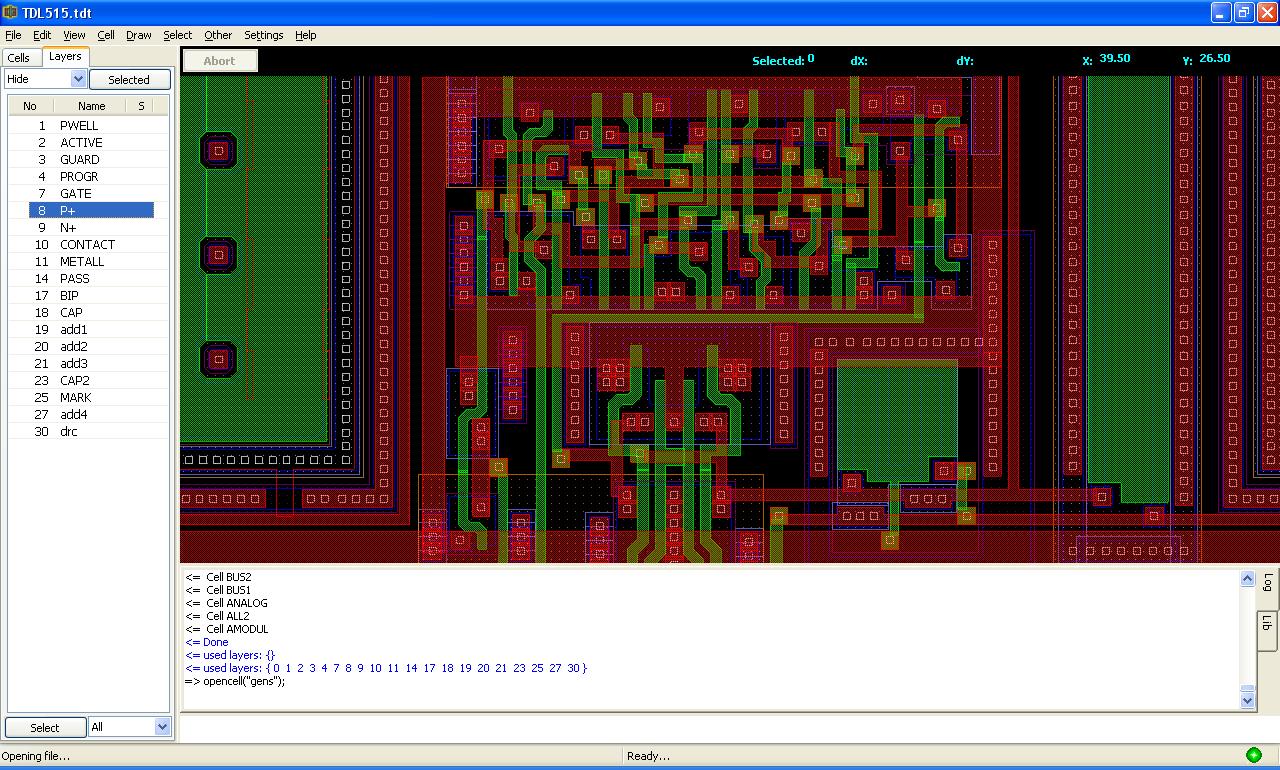Viewport: 1280px width, 770px height.
Task: Open the Select menu
Action: [178, 35]
